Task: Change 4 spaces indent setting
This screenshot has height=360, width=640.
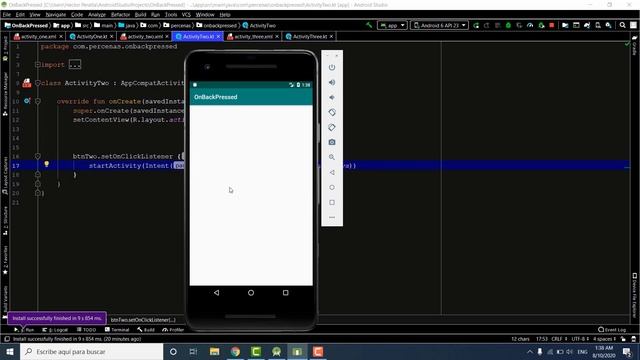Action: coord(604,339)
